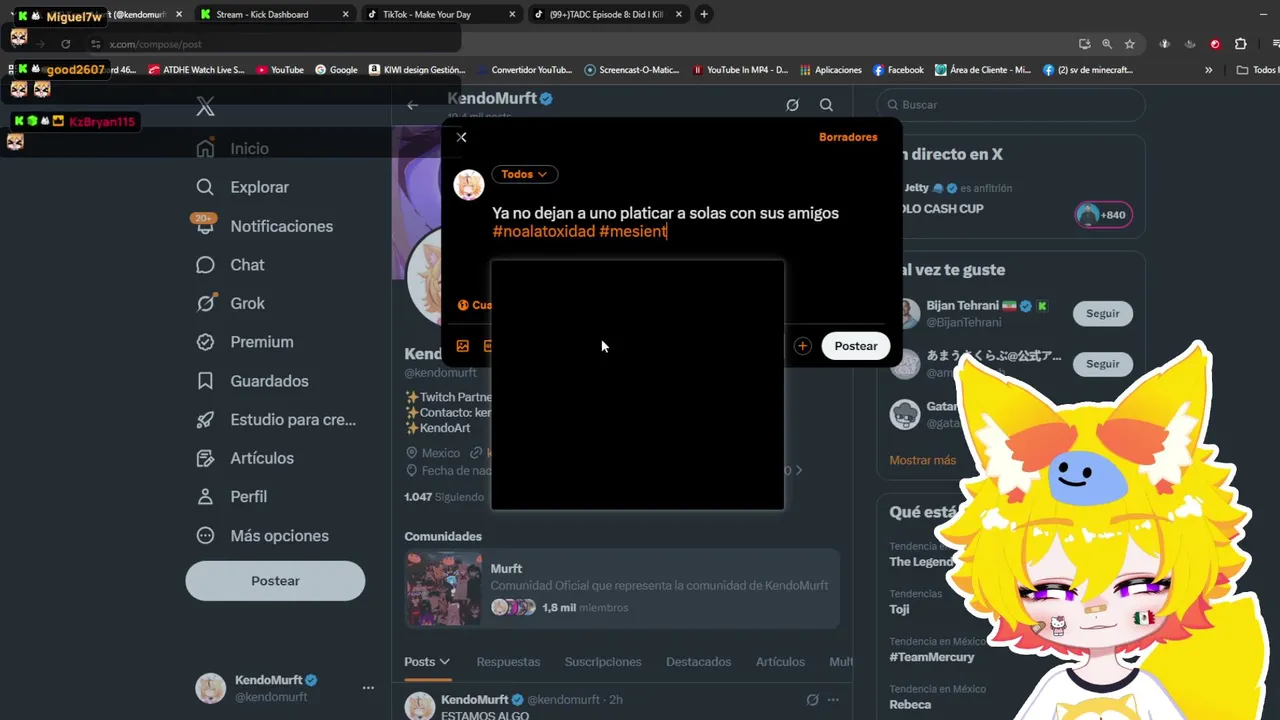Open a new browser tab
1280x720 pixels.
[704, 14]
